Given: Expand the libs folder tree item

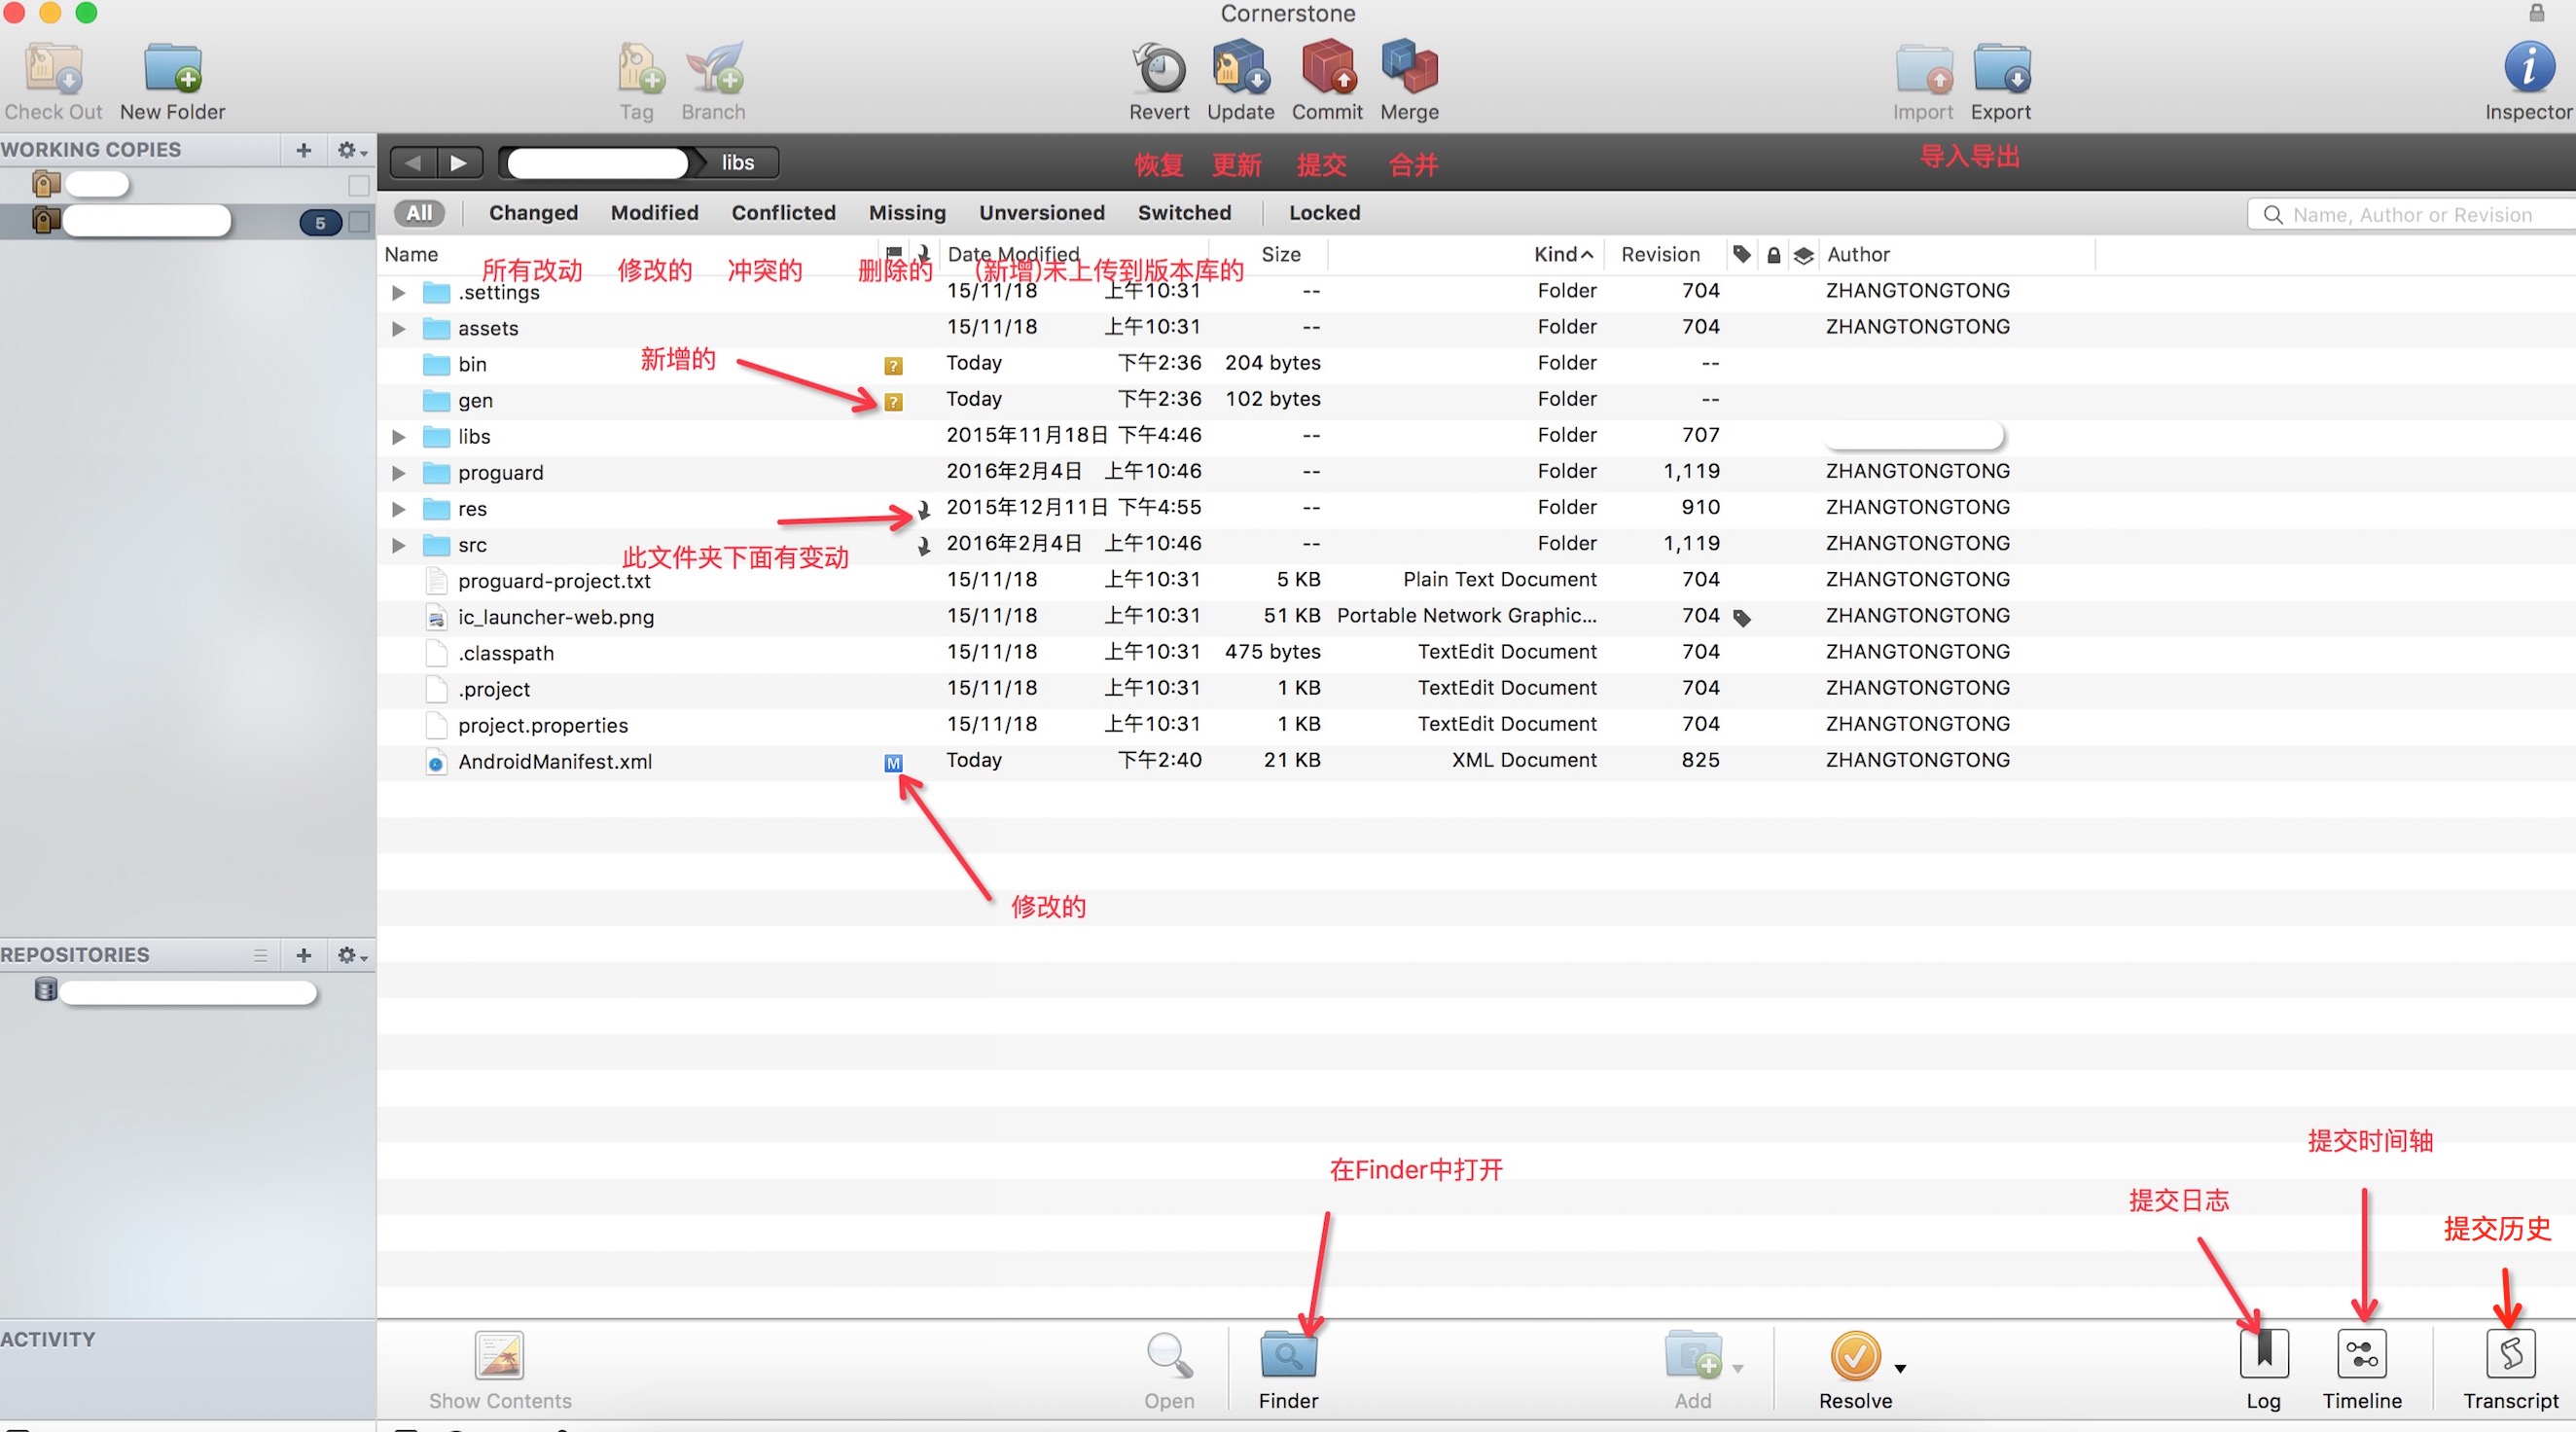Looking at the screenshot, I should [400, 434].
